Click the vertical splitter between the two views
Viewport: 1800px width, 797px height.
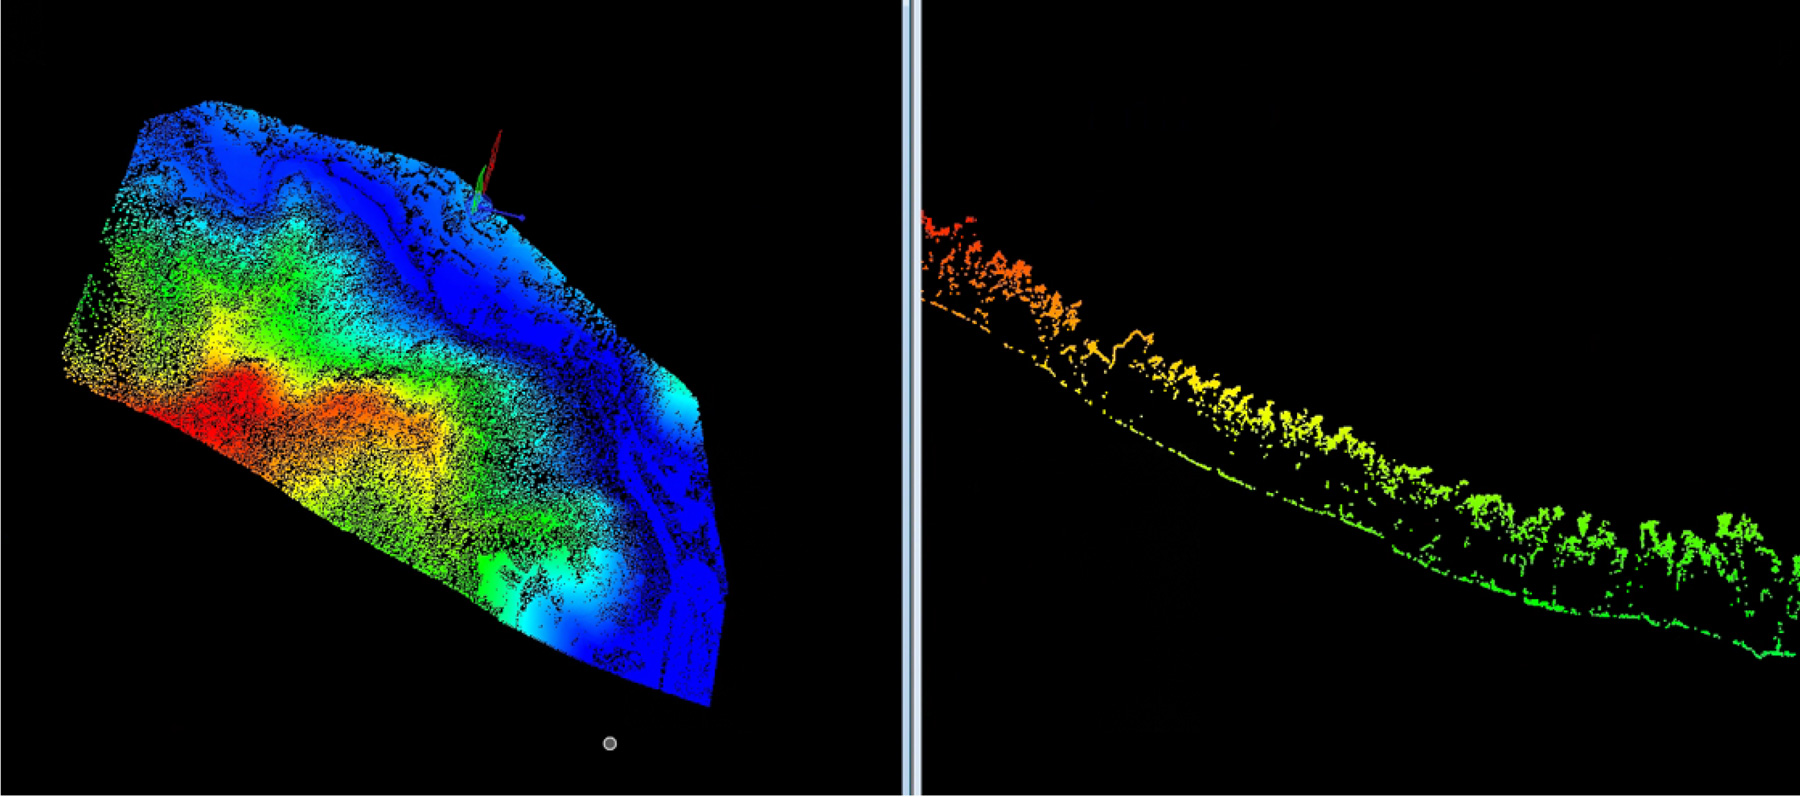(910, 398)
